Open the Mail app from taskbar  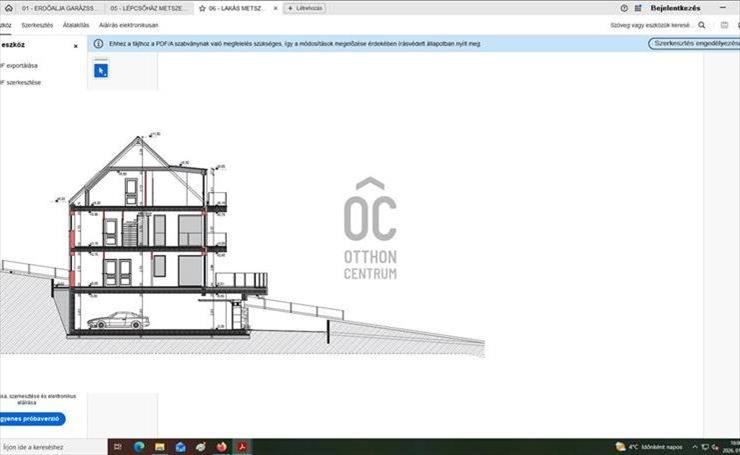180,447
